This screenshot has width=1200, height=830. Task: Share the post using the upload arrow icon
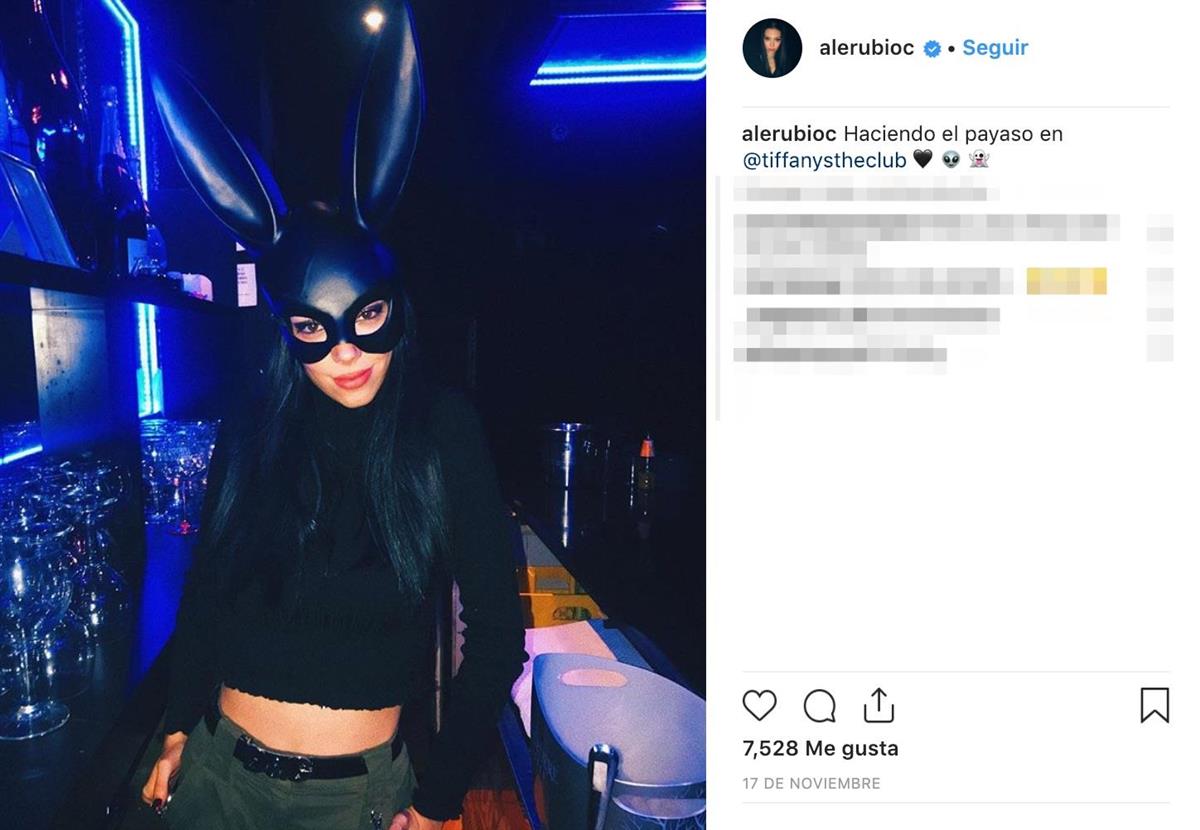click(878, 704)
